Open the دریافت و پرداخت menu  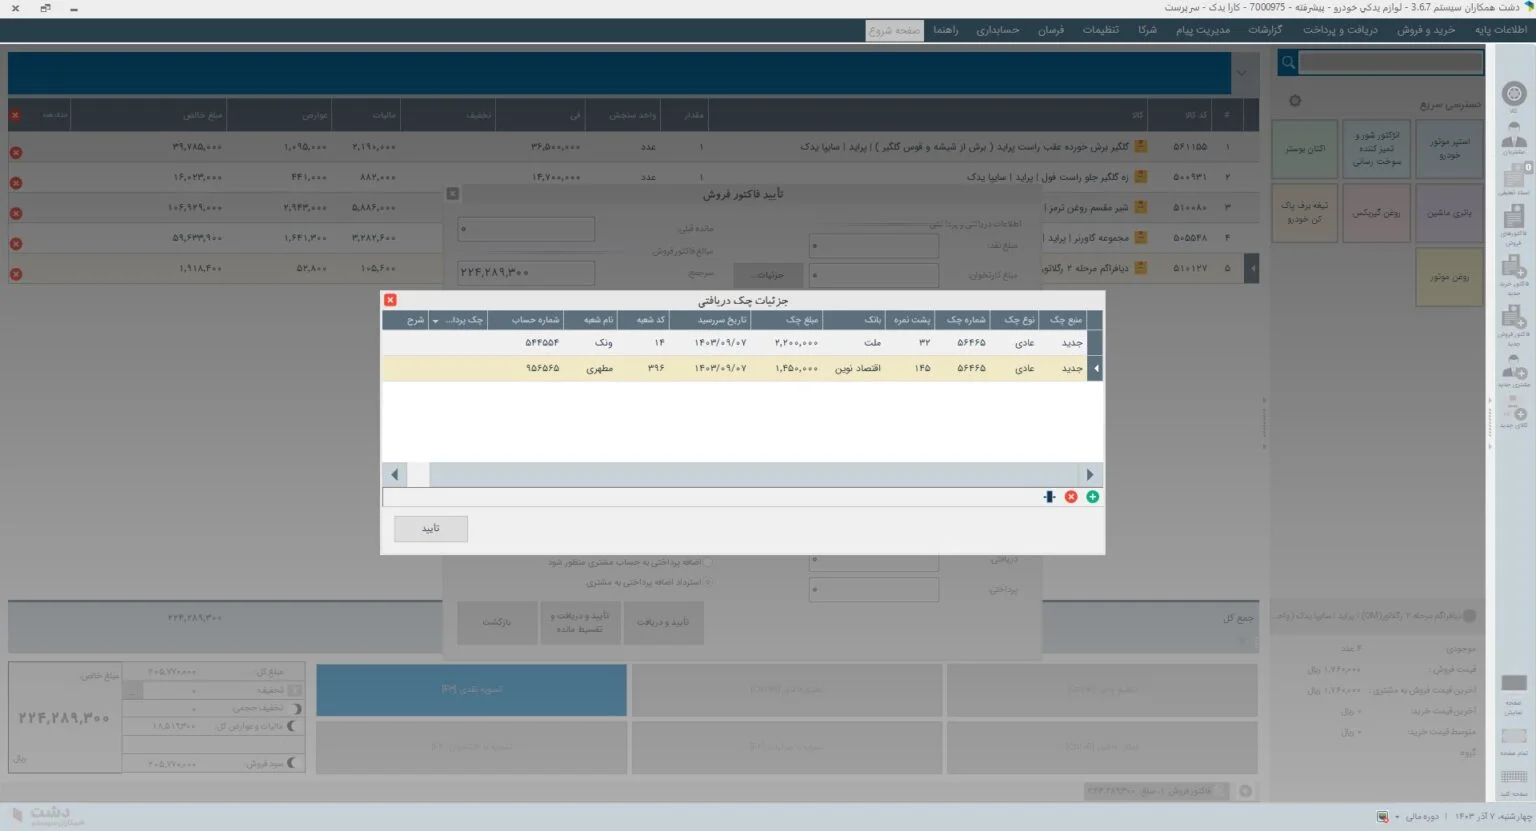click(1340, 30)
